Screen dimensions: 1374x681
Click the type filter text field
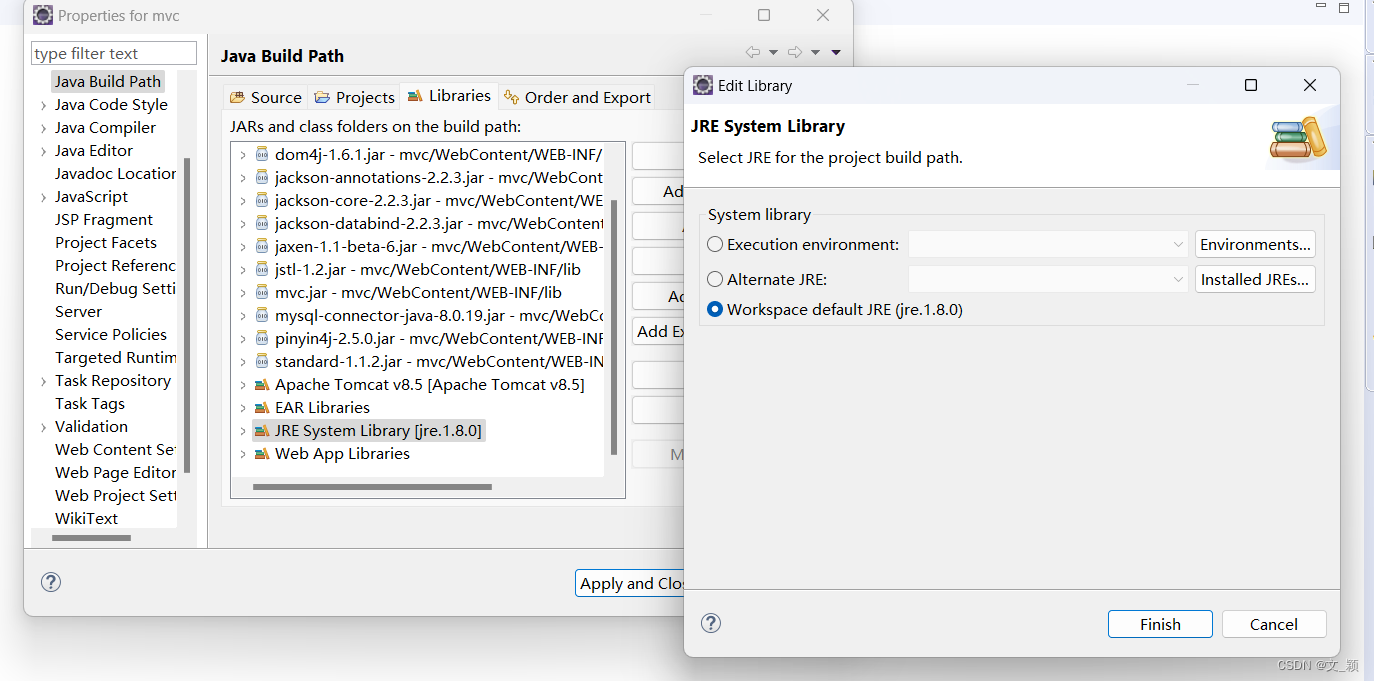(114, 53)
